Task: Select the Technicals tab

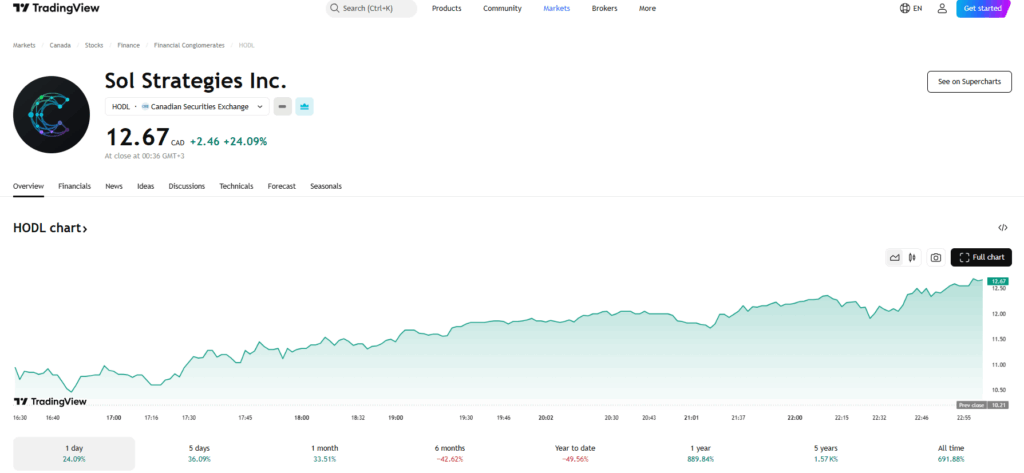Action: [x=236, y=186]
